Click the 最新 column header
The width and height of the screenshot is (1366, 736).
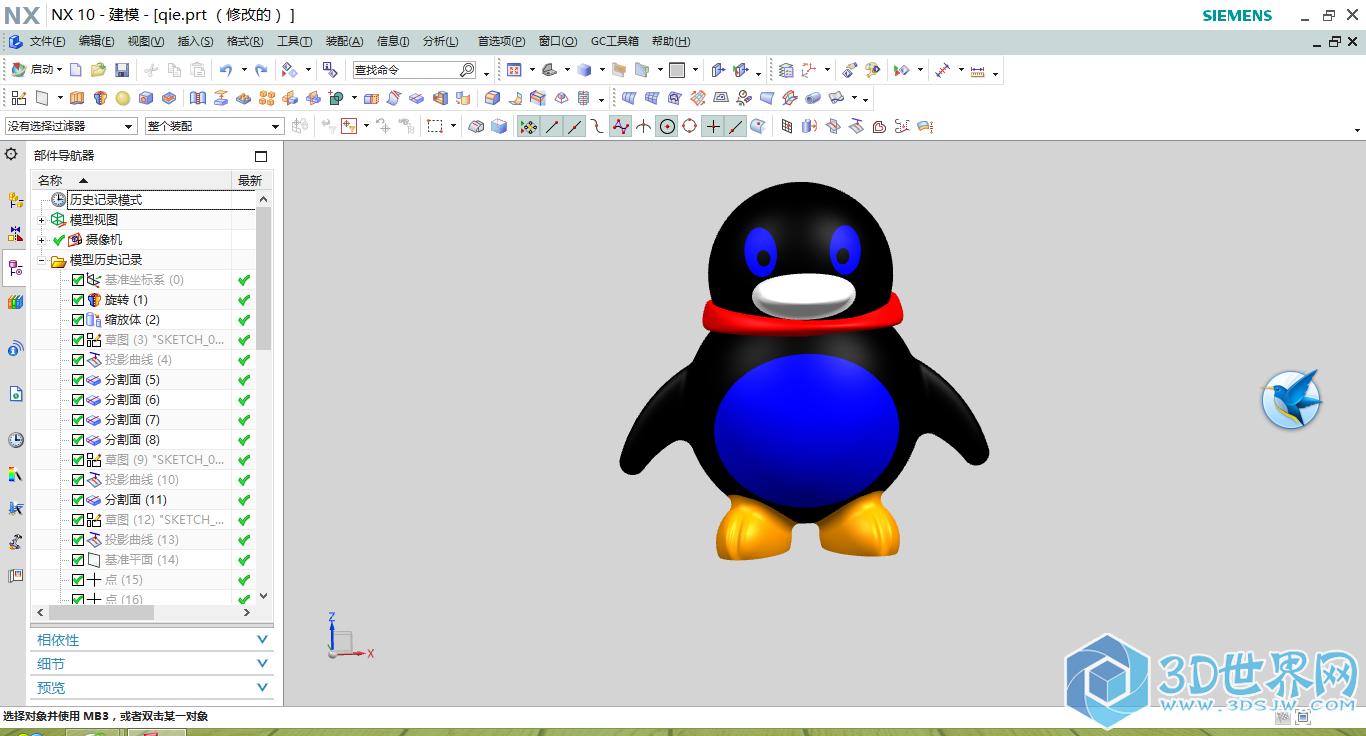pos(250,180)
